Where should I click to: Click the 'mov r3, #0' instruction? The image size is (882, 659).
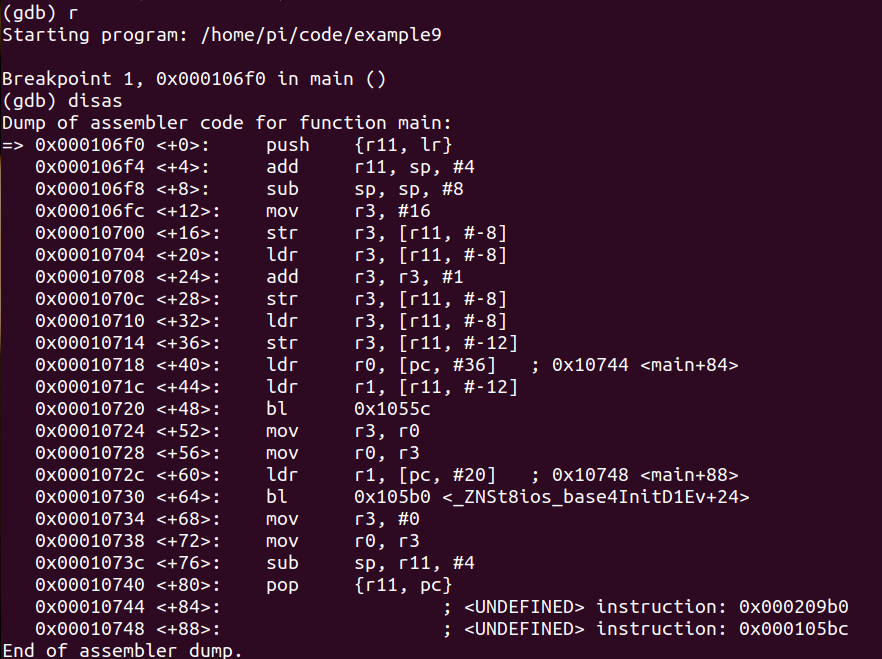click(342, 519)
